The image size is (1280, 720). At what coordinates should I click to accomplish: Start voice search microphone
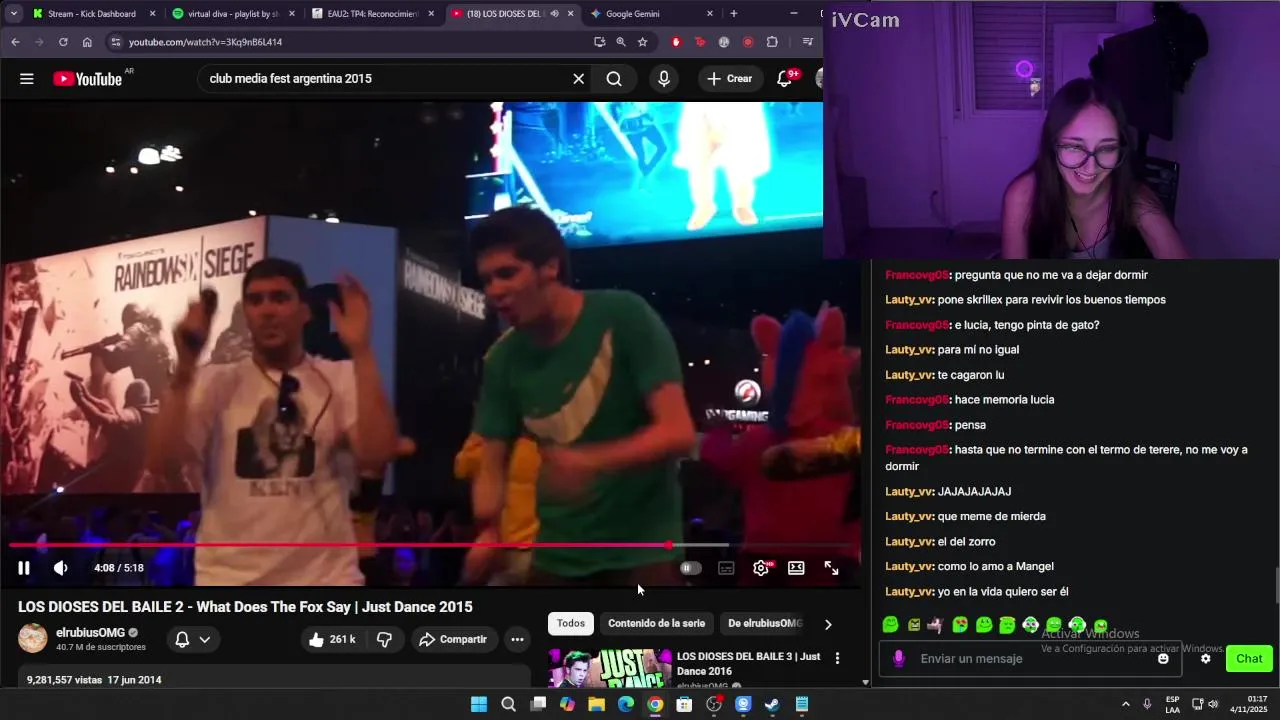click(x=664, y=79)
